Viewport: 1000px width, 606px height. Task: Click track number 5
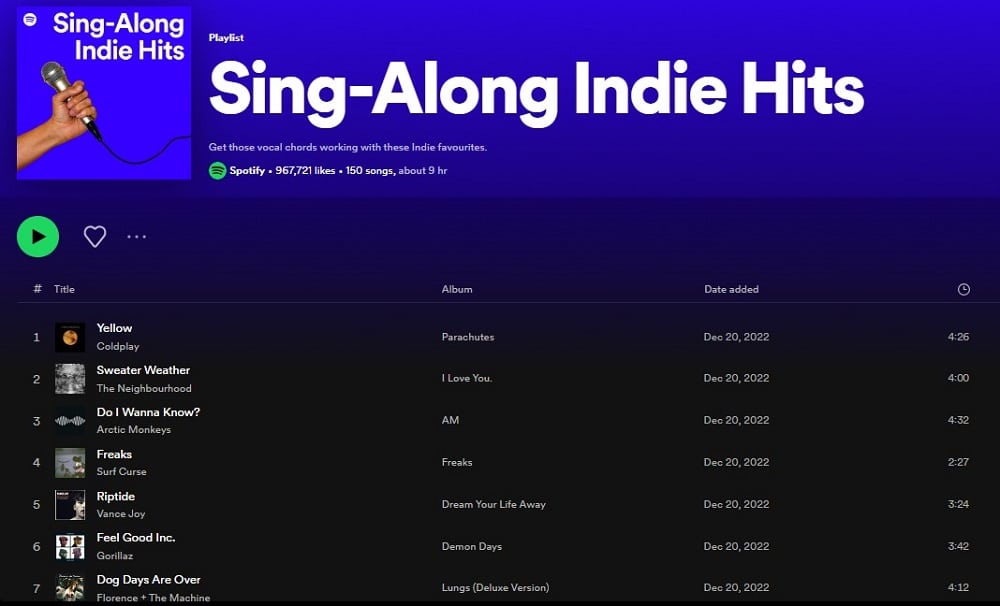point(36,505)
